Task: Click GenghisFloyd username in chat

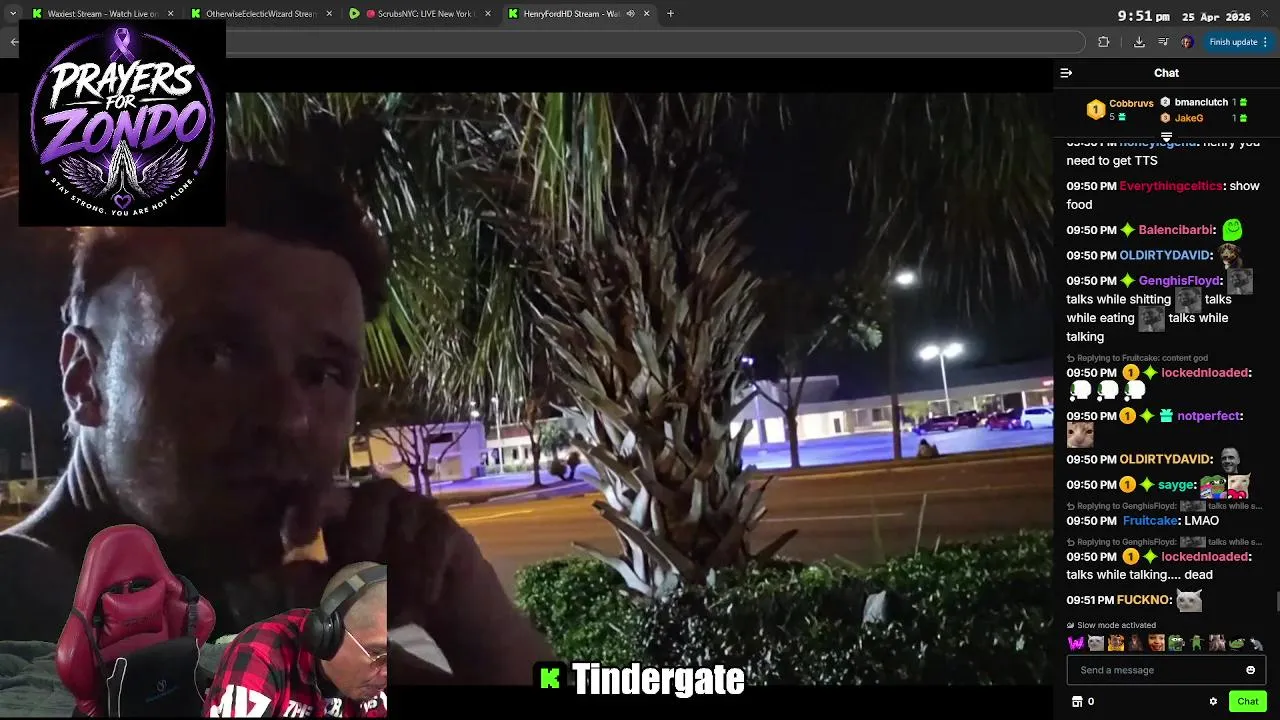Action: coord(1179,281)
